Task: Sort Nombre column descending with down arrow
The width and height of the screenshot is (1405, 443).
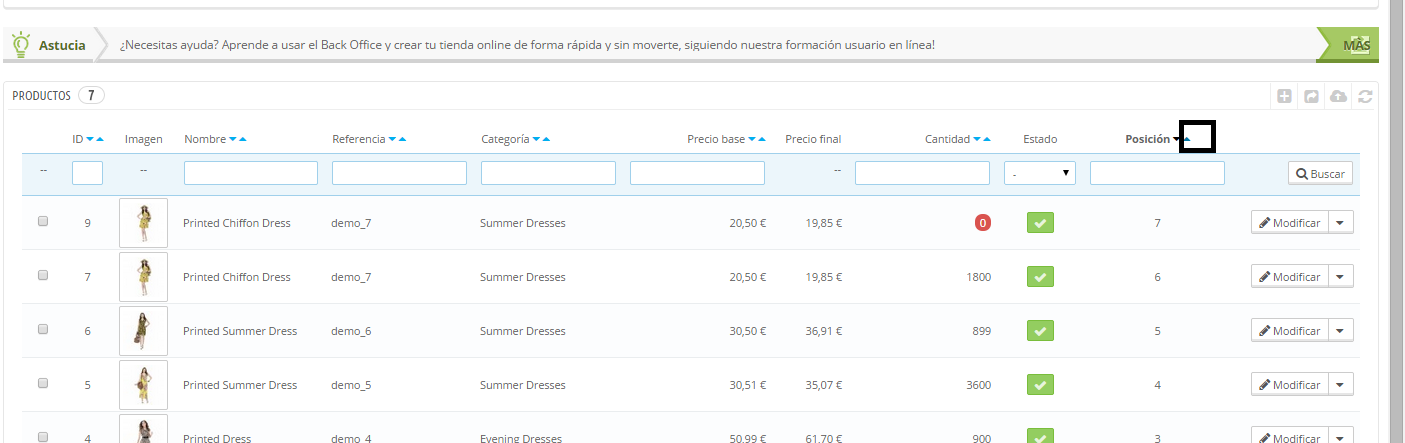Action: [x=233, y=140]
